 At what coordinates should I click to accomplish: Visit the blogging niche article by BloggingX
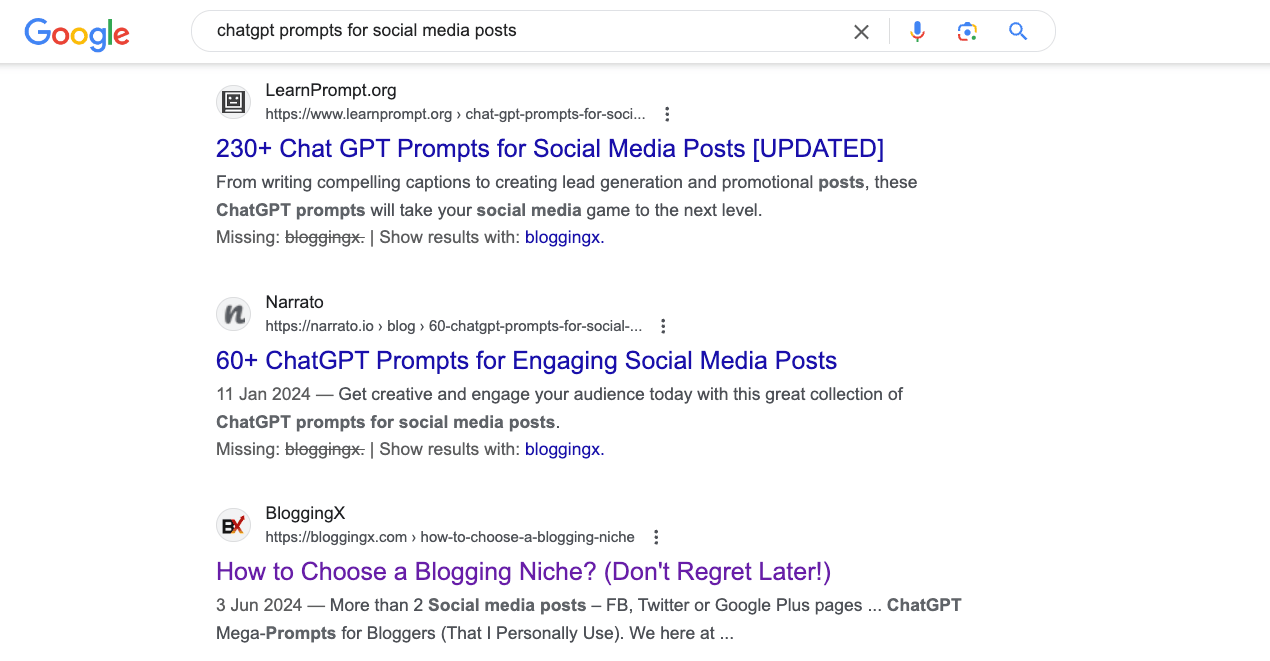pyautogui.click(x=523, y=572)
